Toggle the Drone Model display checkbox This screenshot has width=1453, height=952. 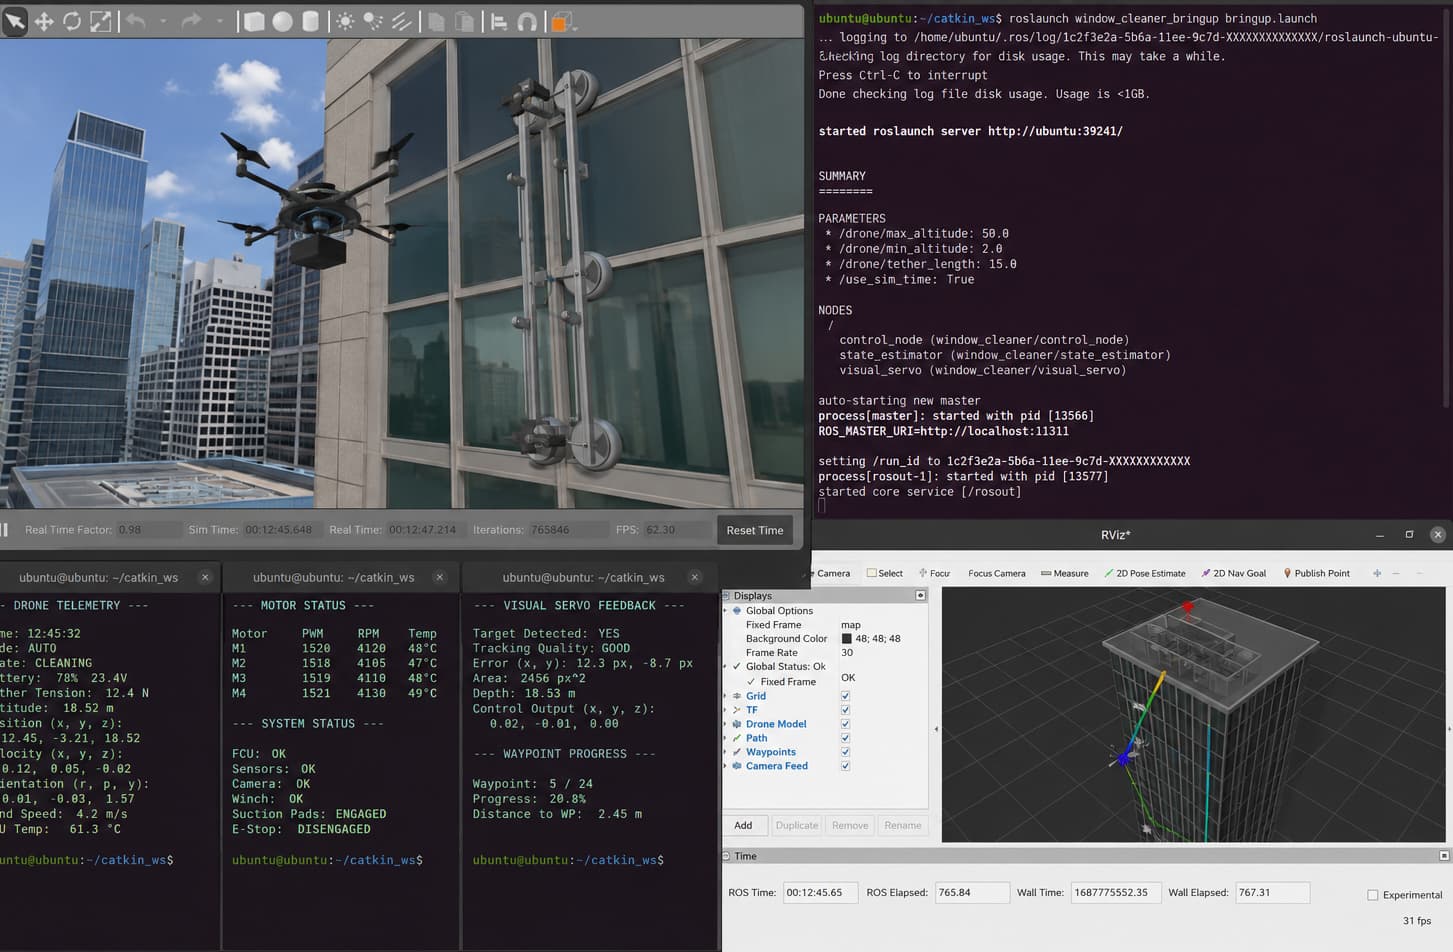tap(845, 724)
